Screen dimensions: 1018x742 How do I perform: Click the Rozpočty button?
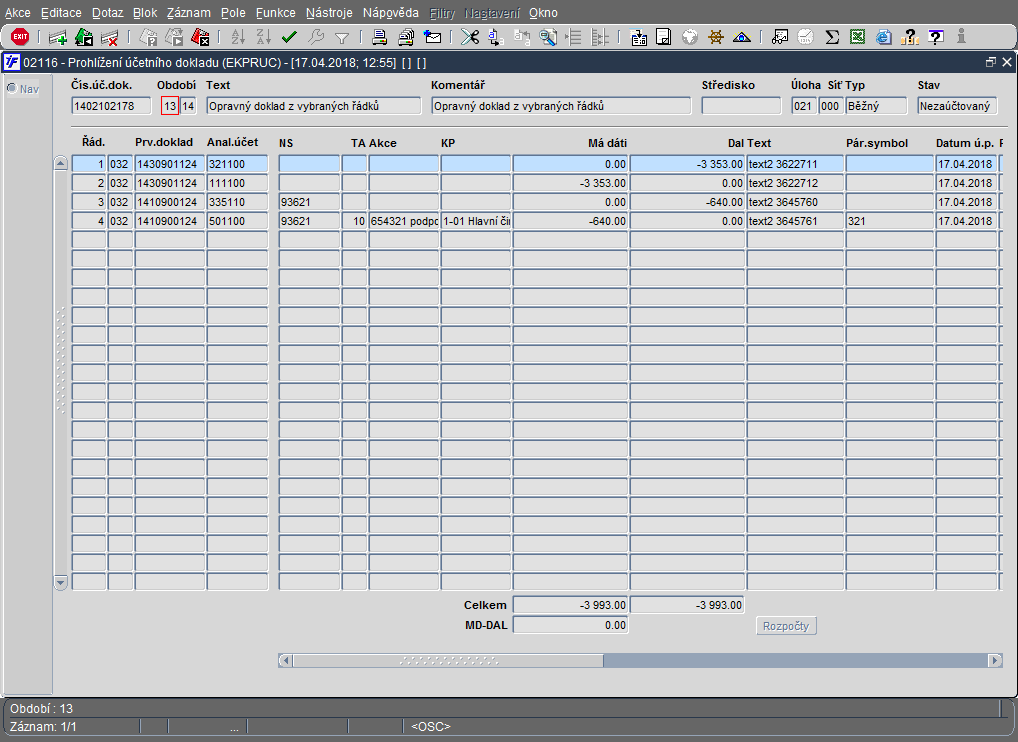[786, 626]
